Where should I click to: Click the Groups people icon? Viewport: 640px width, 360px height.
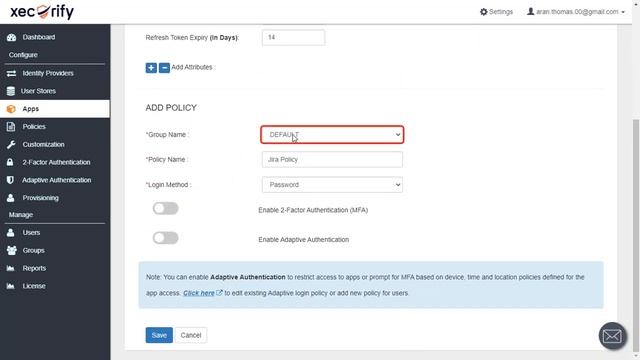coord(11,250)
